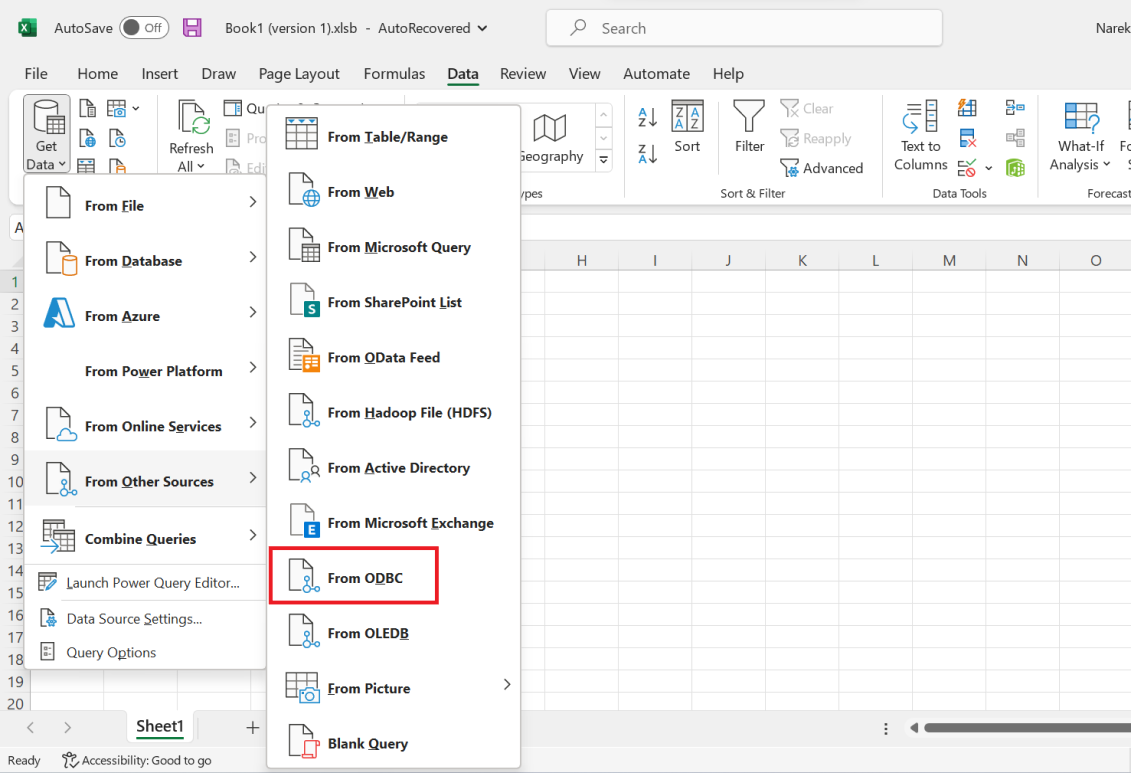Click the Flash Fill icon
The width and height of the screenshot is (1131, 773).
point(967,108)
